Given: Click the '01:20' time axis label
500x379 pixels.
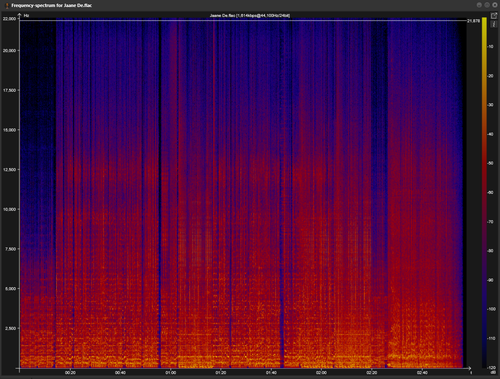Looking at the screenshot, I should coord(221,373).
